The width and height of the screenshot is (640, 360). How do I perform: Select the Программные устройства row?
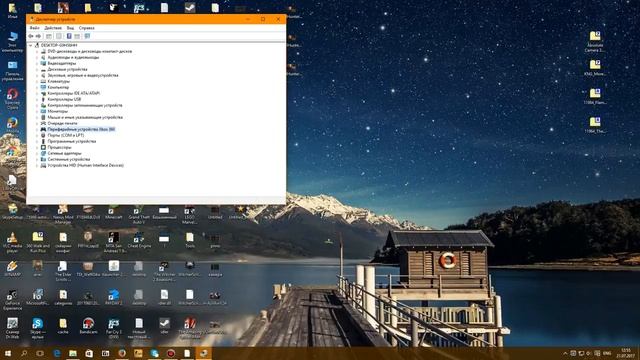pos(68,141)
